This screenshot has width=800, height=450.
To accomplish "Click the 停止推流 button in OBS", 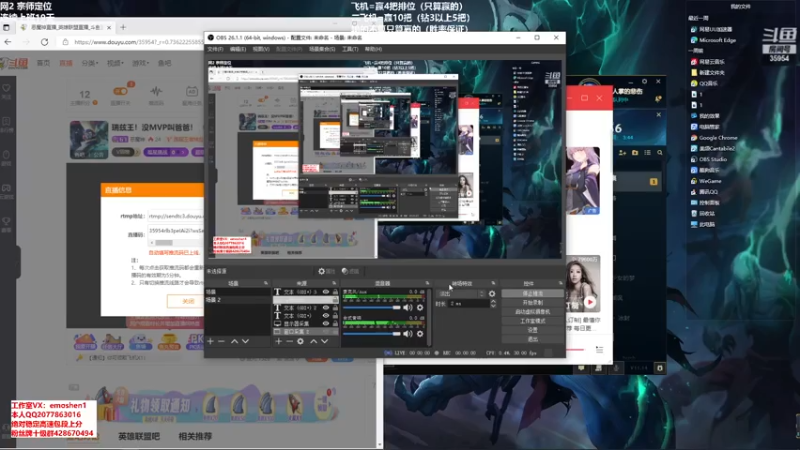I will tap(533, 293).
